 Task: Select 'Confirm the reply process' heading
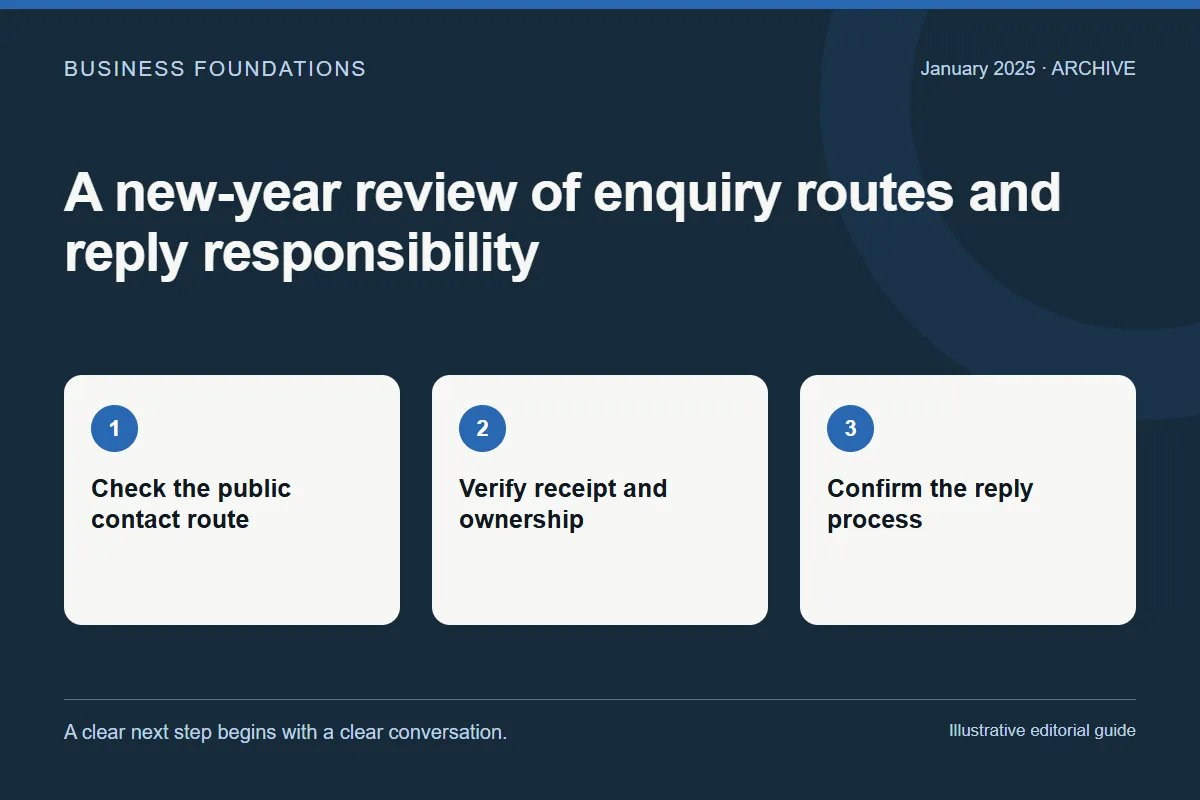pos(930,504)
